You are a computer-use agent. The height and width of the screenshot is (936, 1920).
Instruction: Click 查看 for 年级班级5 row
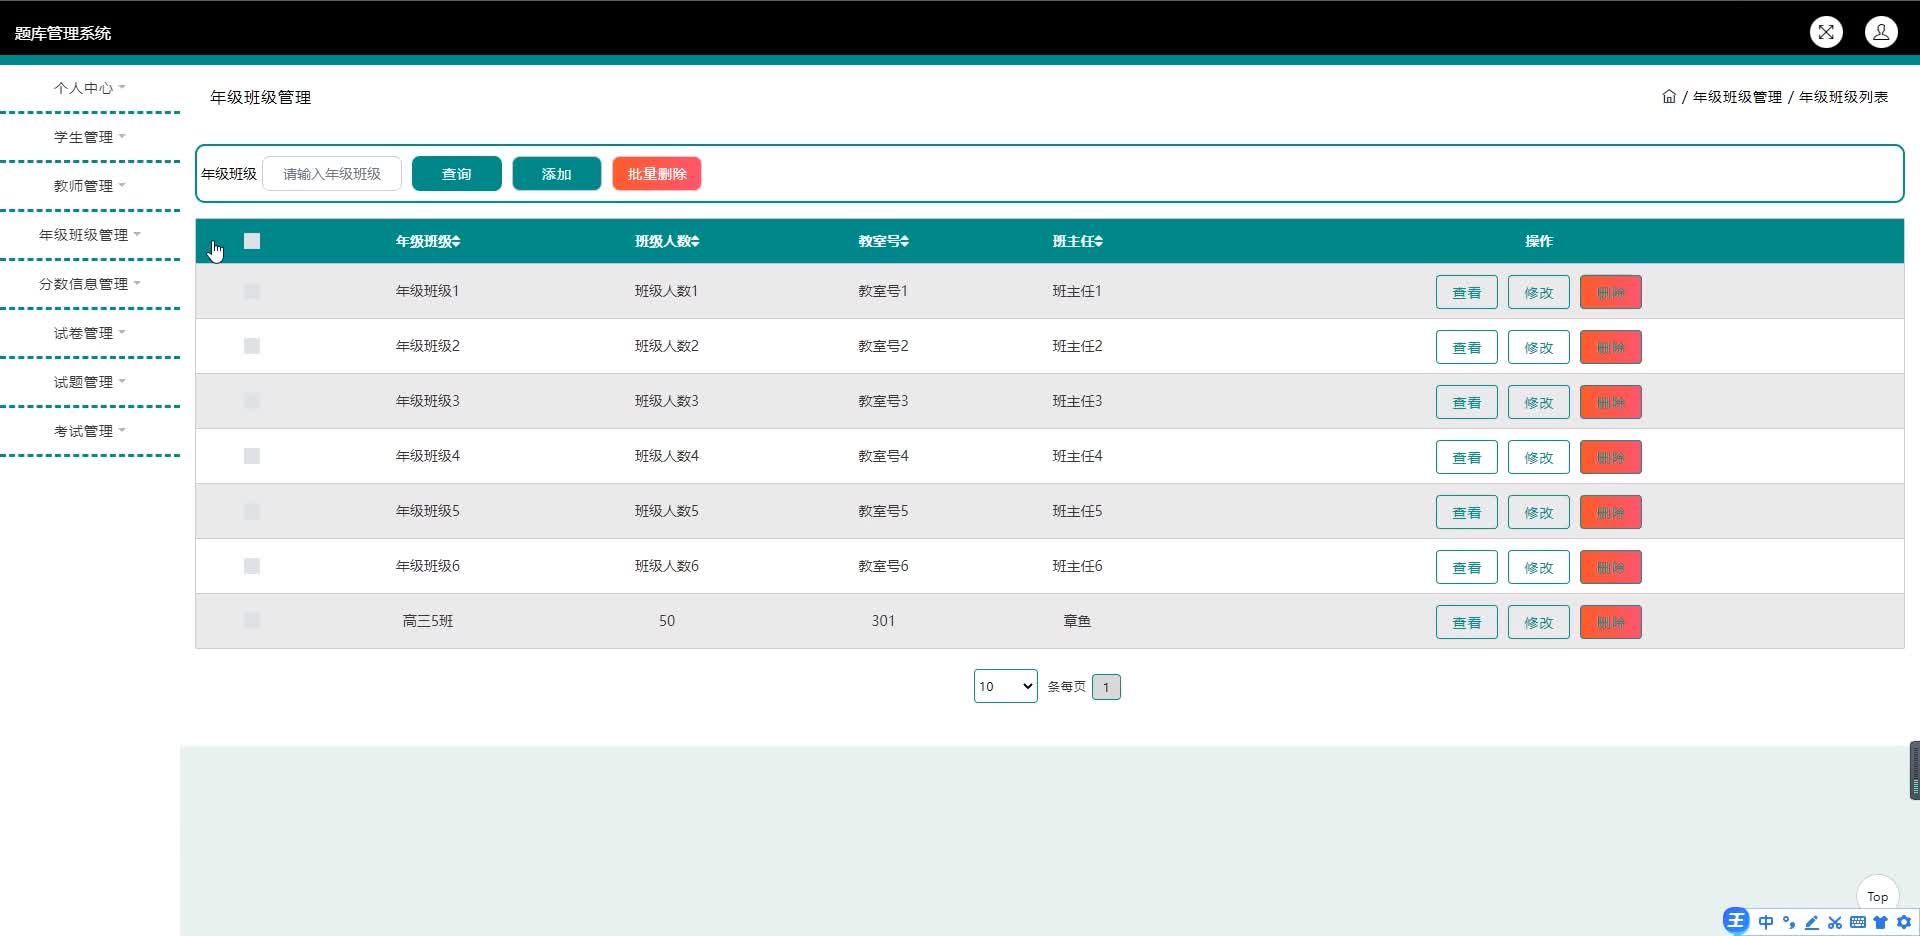[x=1467, y=512]
